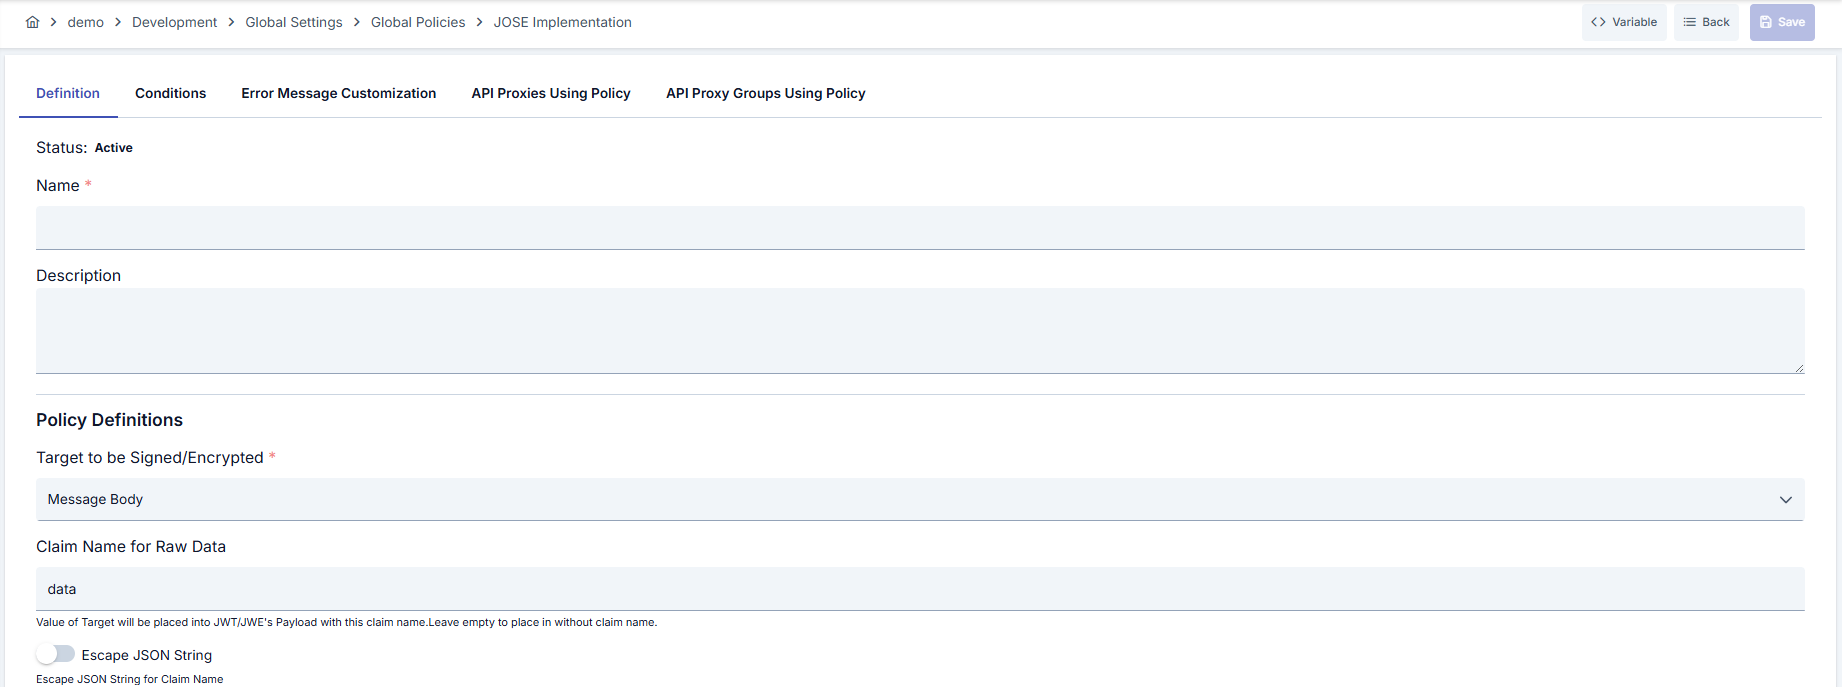Open Global Policies breadcrumb

418,22
